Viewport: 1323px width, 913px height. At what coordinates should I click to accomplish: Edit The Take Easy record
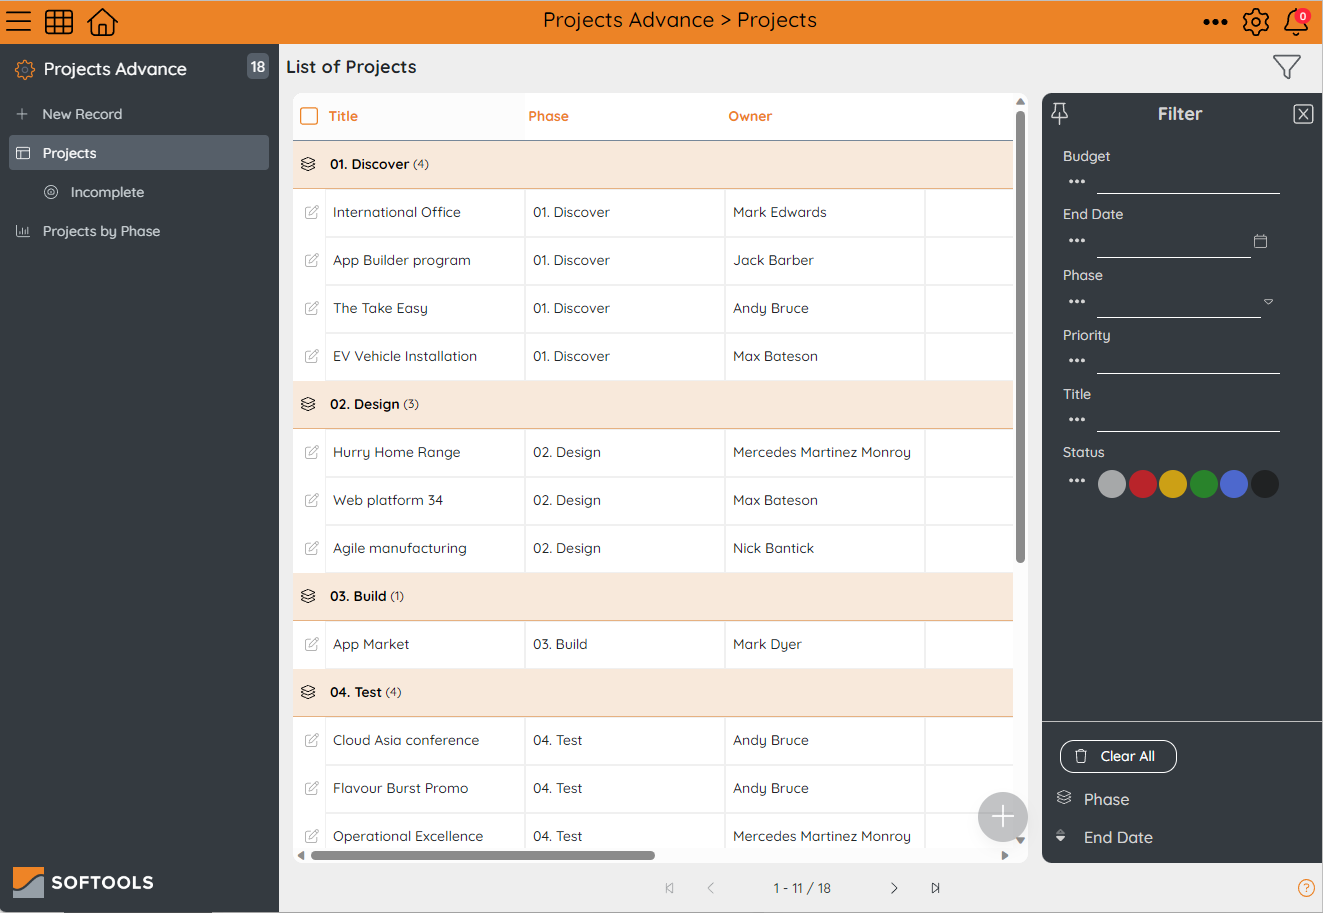pos(311,308)
